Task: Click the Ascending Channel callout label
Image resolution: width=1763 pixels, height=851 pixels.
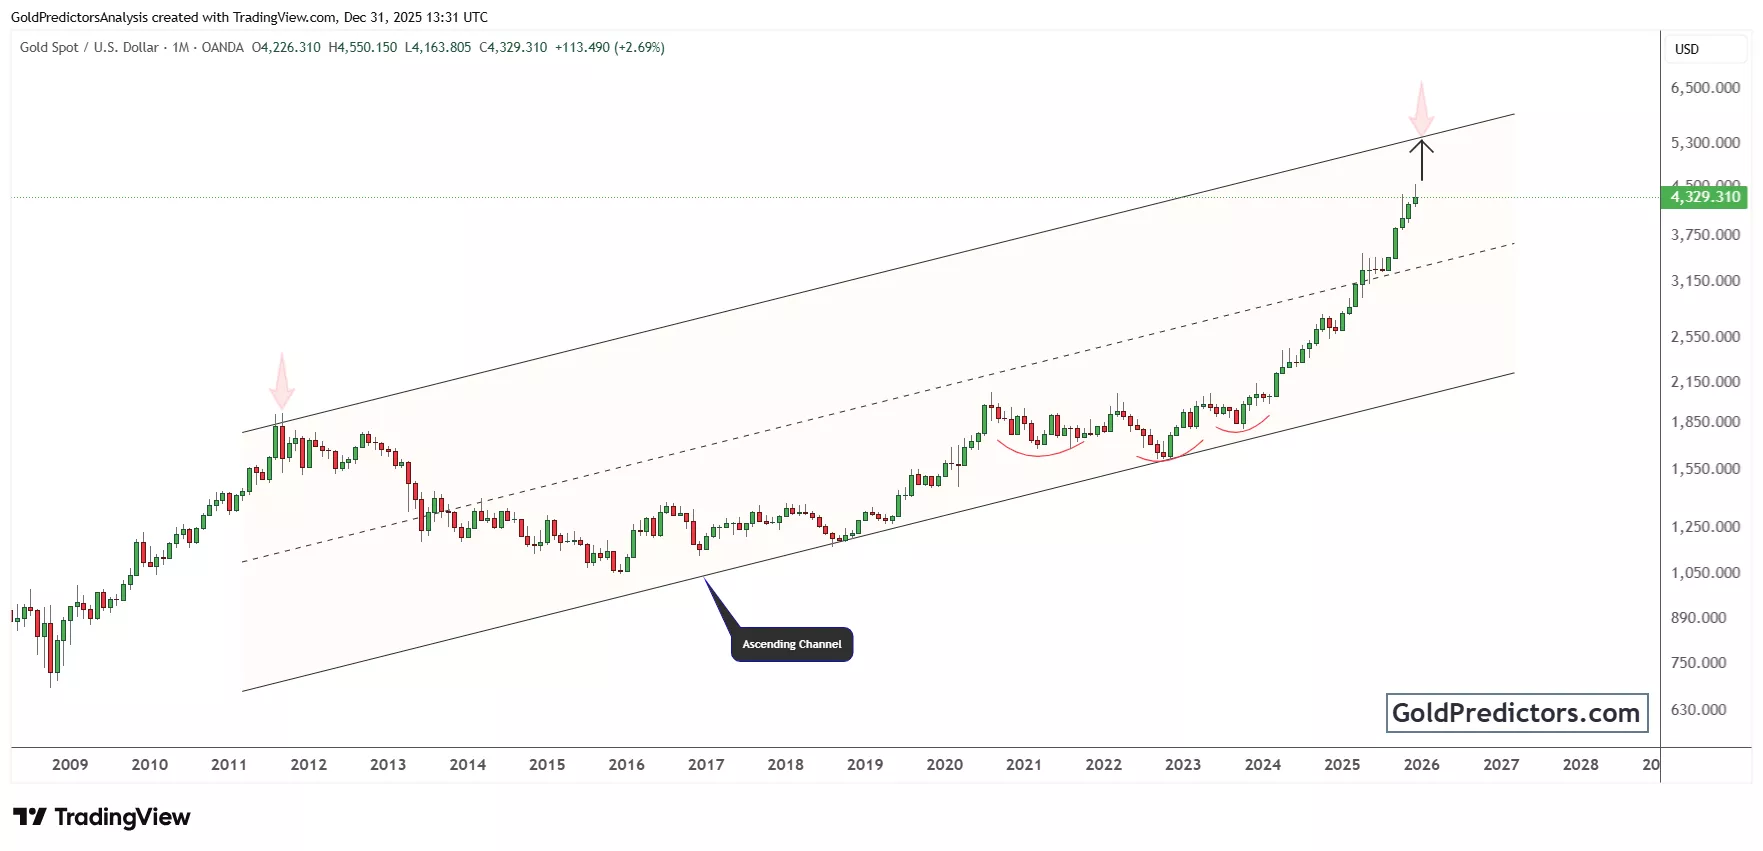Action: click(791, 644)
